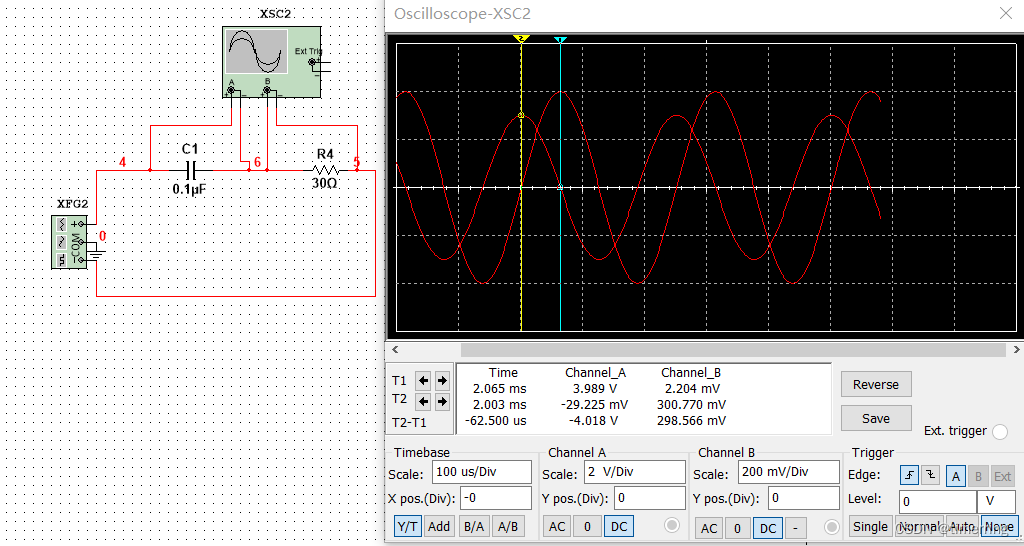Set trigger source to Ext
The height and width of the screenshot is (546, 1024).
point(1002,476)
